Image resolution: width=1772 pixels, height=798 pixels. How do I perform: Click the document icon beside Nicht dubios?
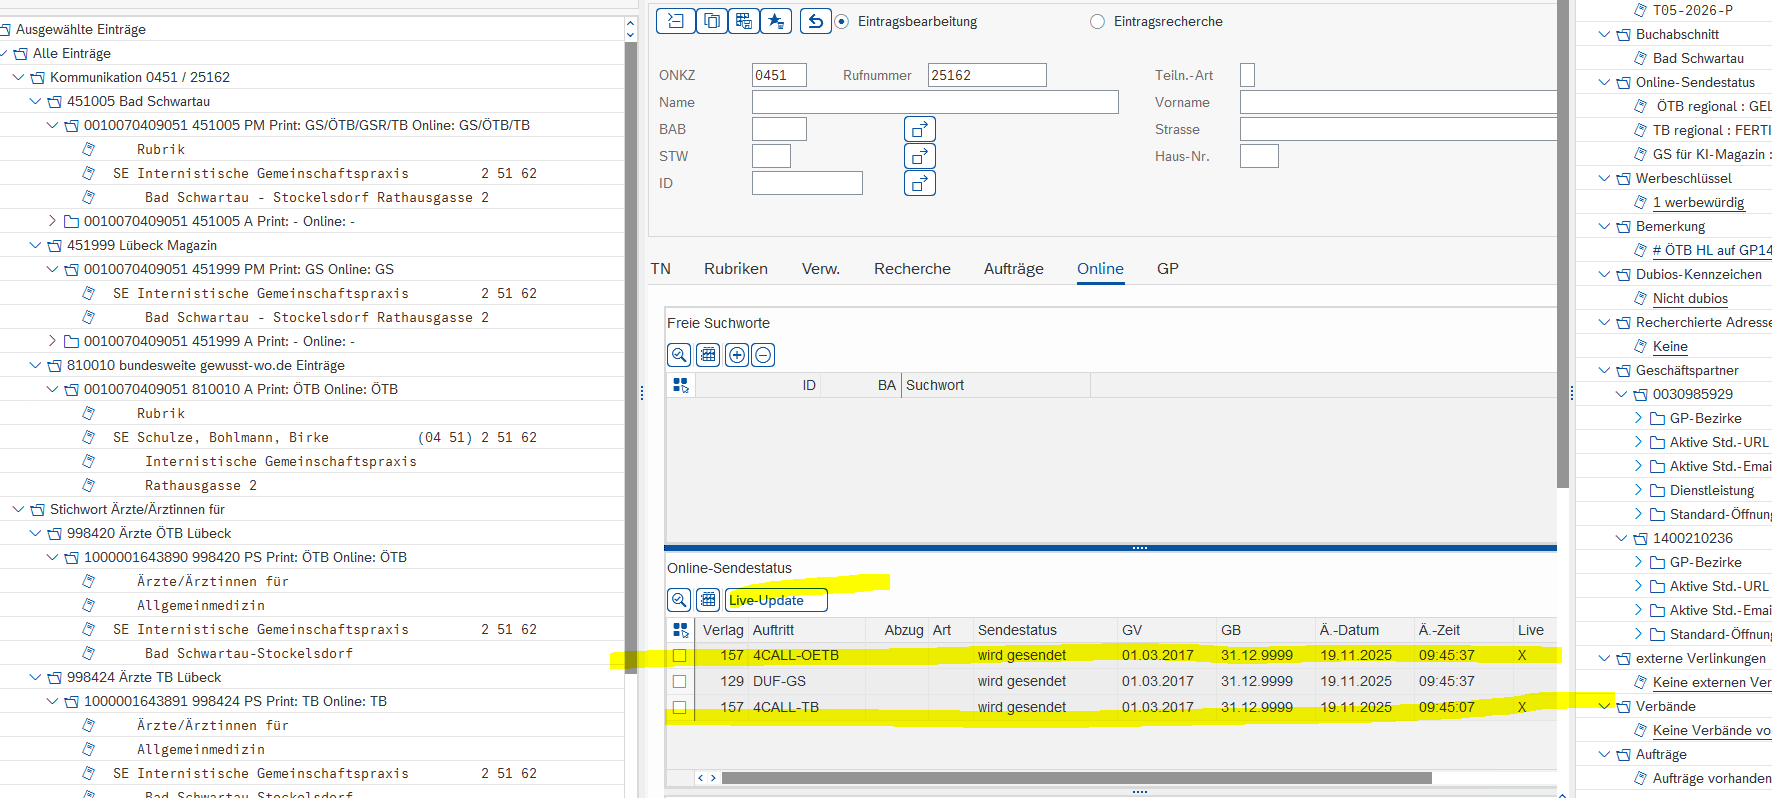click(x=1640, y=298)
